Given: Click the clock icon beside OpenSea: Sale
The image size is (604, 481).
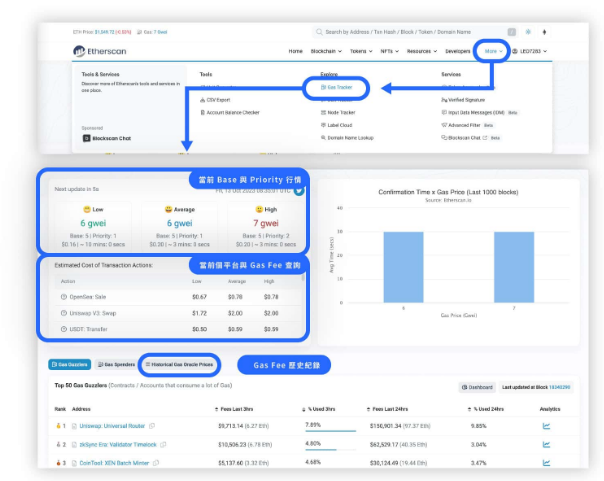Looking at the screenshot, I should pos(64,297).
